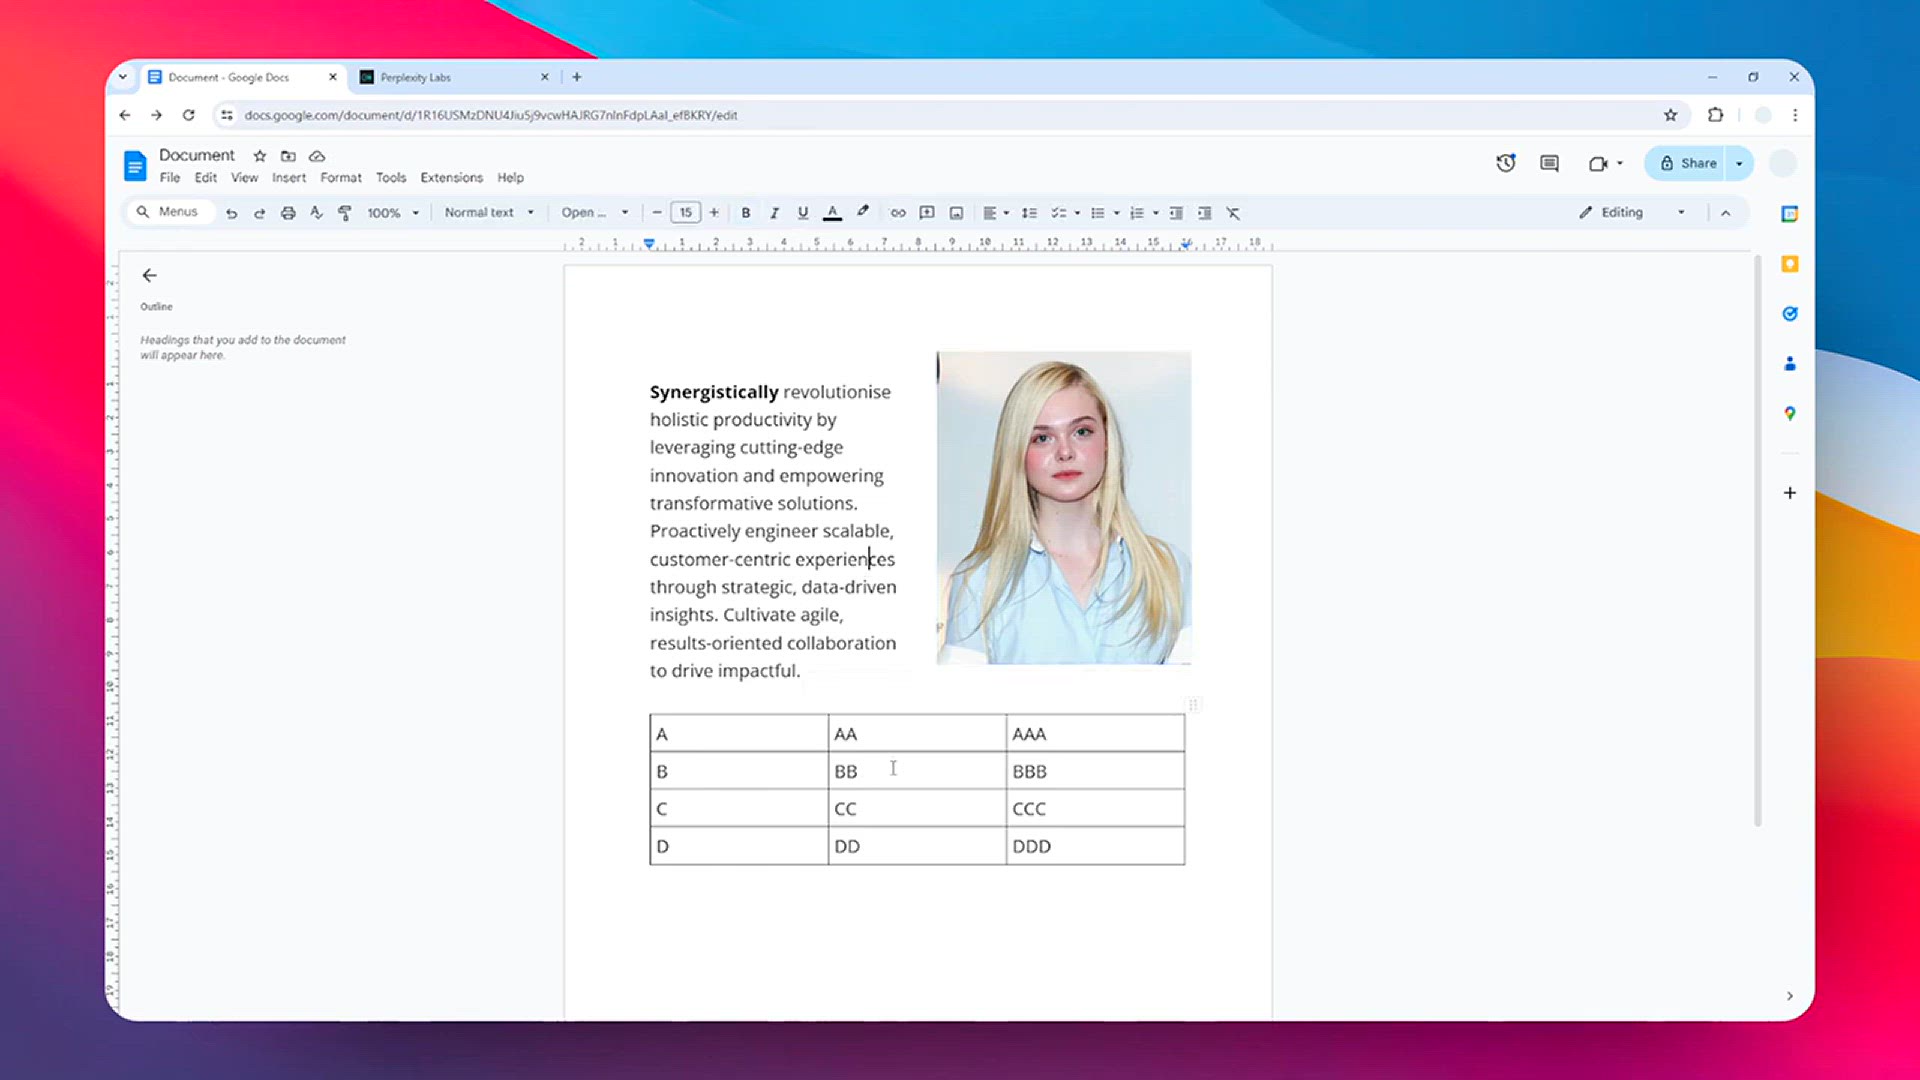Open the Editing mode dropdown
Screen dimensions: 1920x1080
point(1632,213)
